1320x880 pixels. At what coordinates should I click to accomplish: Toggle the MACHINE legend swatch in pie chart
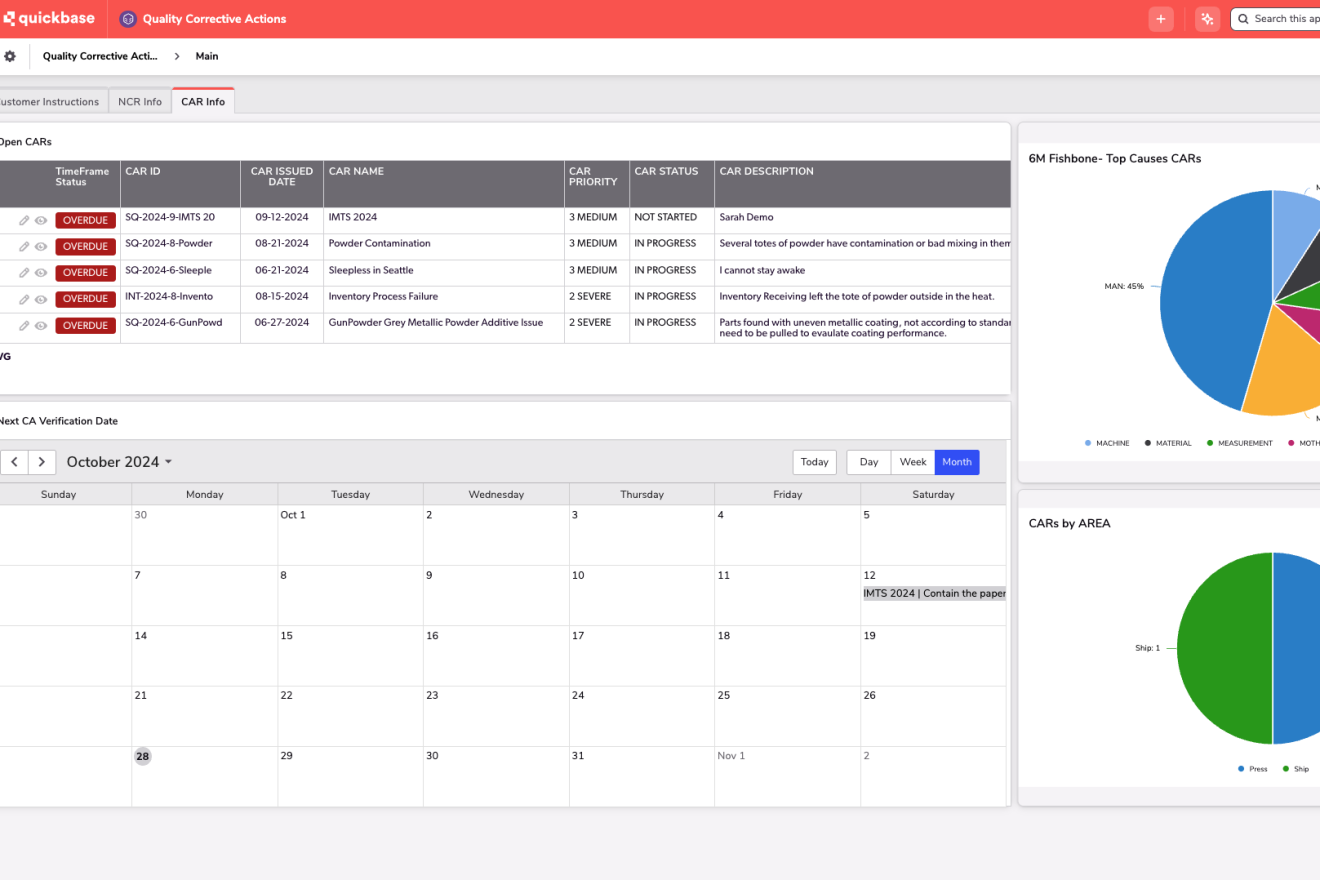(x=1088, y=443)
